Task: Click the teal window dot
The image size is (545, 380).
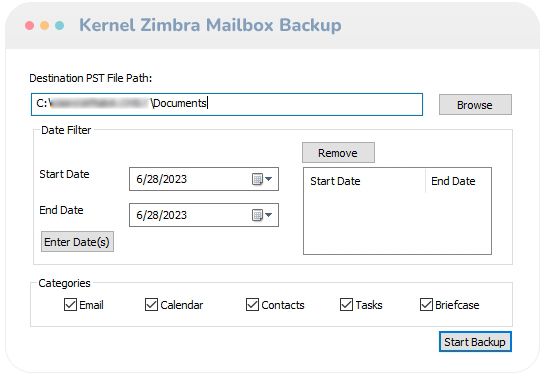Action: pyautogui.click(x=59, y=25)
